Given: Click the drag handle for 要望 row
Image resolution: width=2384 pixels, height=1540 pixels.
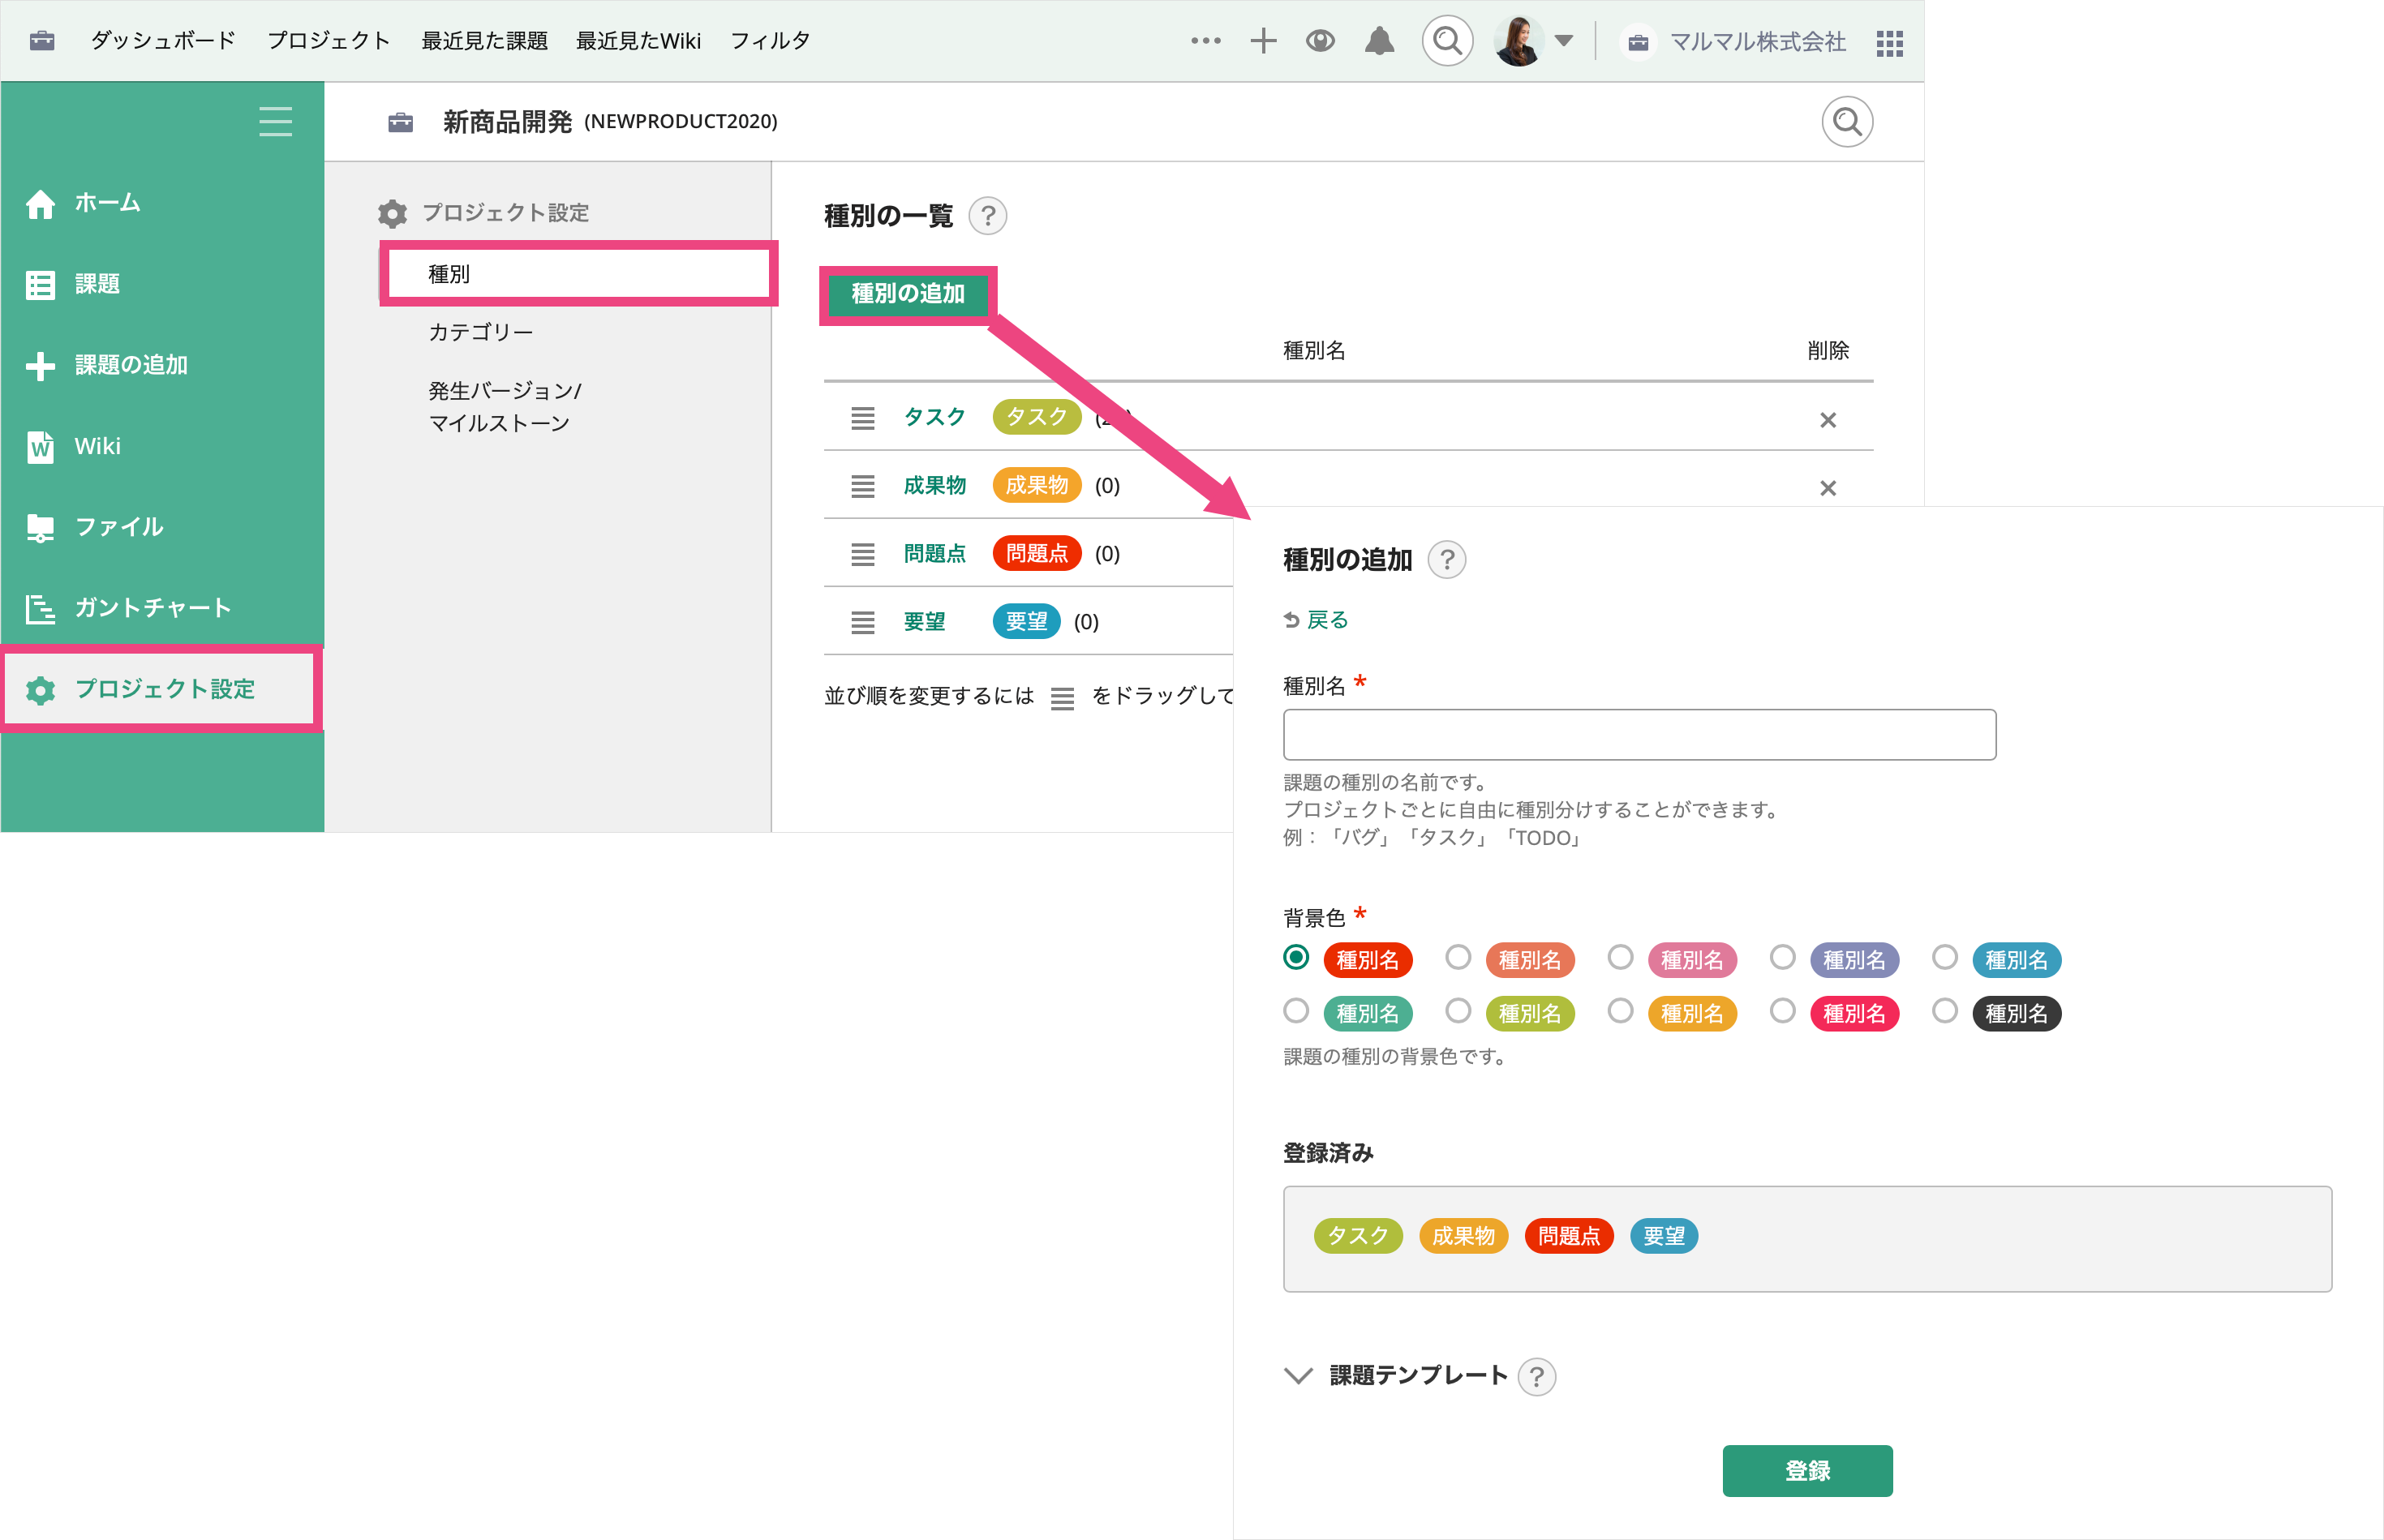Looking at the screenshot, I should point(862,622).
